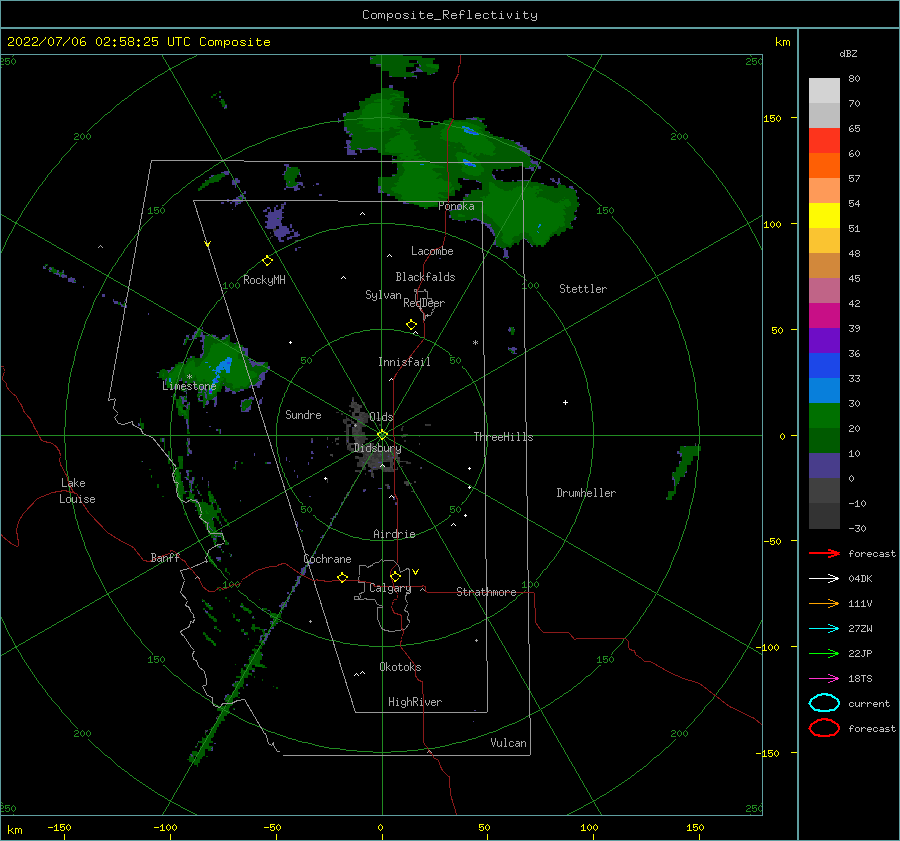Click the white 04DK arrow legend icon
Screen dimensions: 900x841
pos(824,578)
